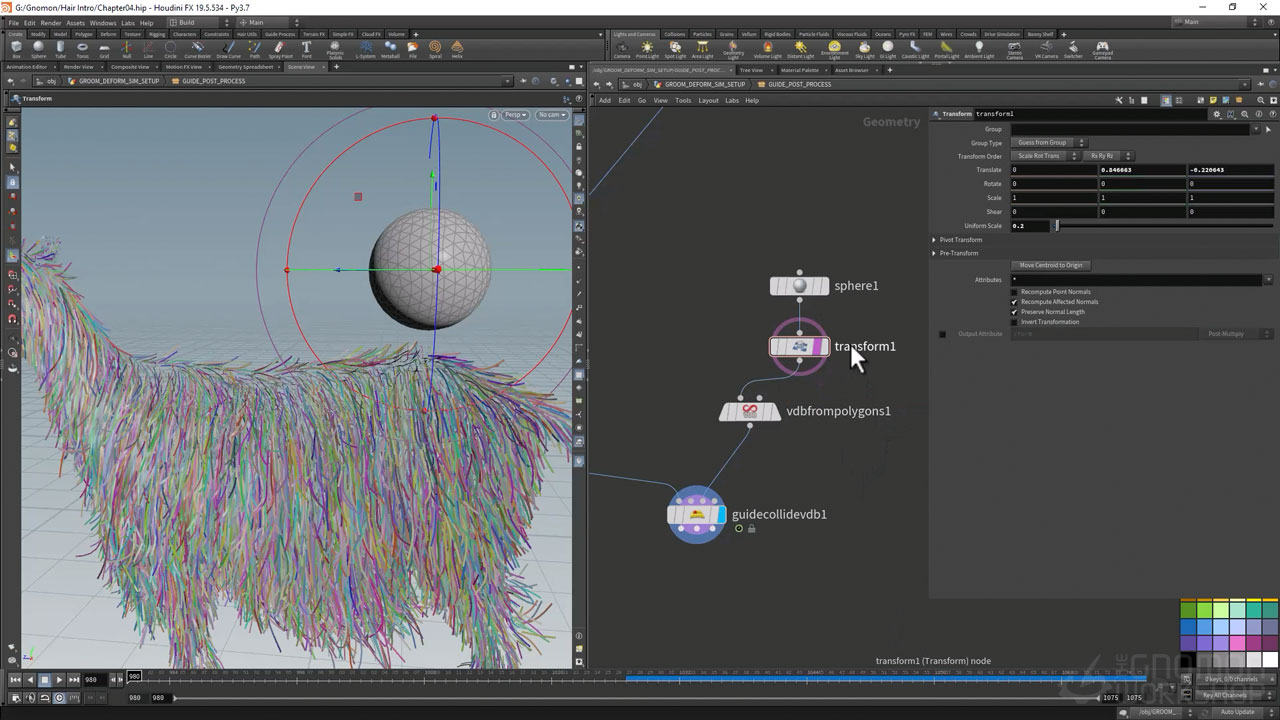The height and width of the screenshot is (720, 1280).
Task: Open the Transform Order dropdown
Action: tap(1045, 156)
